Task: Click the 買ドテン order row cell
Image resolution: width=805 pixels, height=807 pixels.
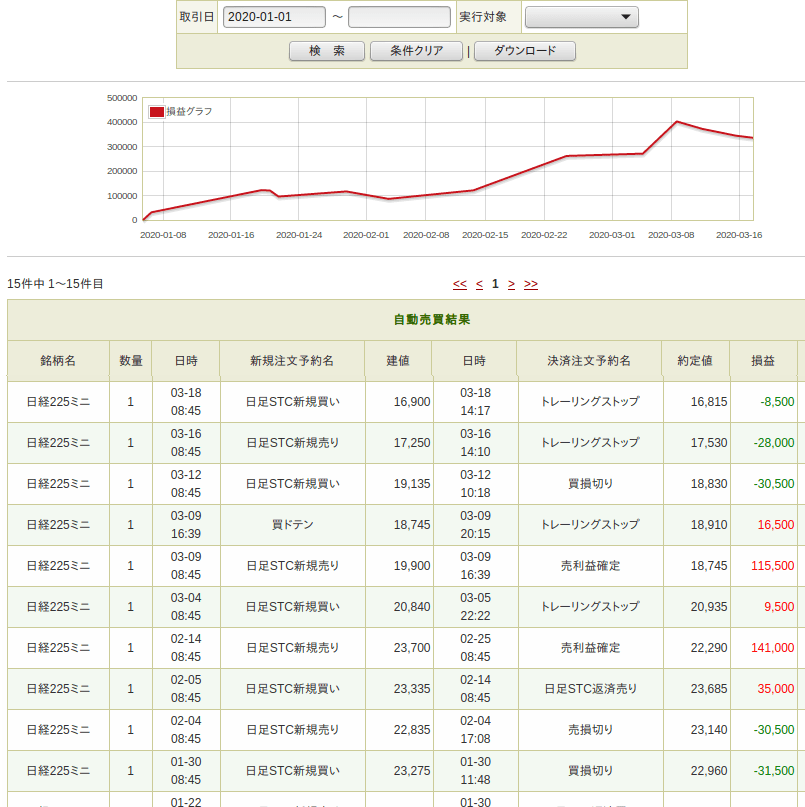Action: (292, 525)
